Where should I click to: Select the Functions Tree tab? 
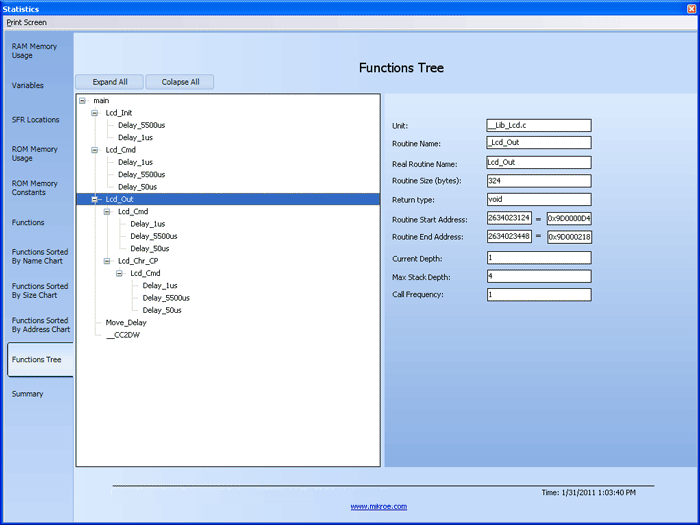pyautogui.click(x=40, y=360)
